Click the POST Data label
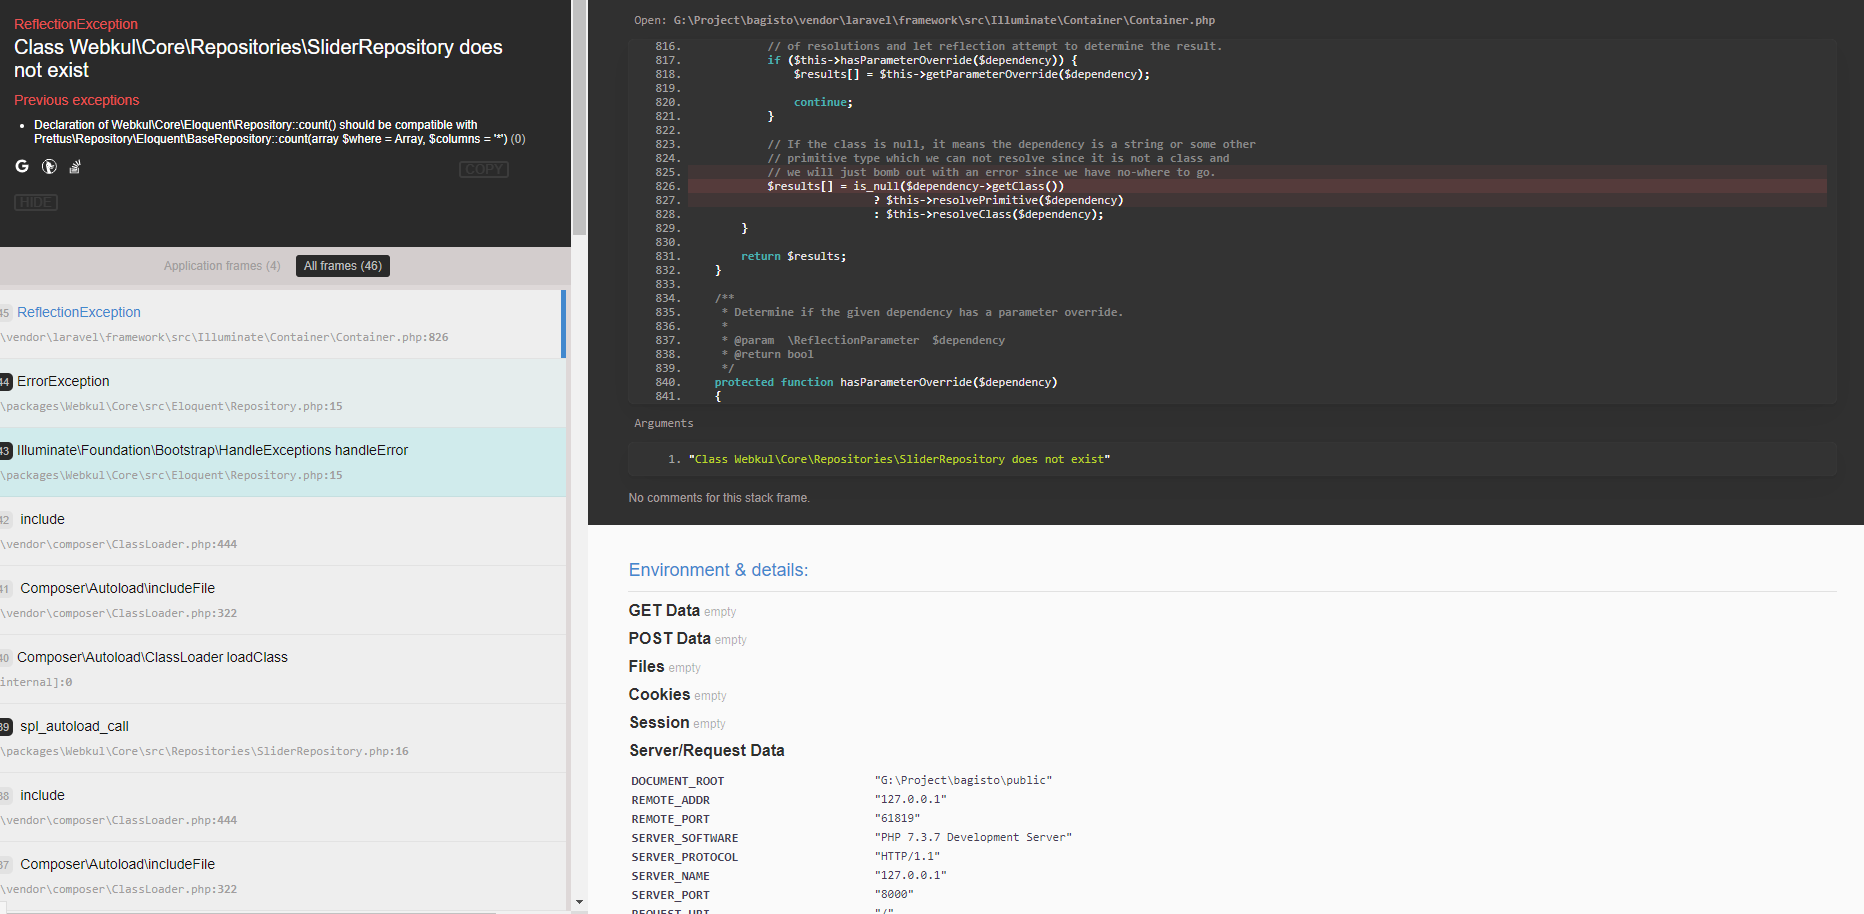Viewport: 1864px width, 914px height. pos(669,638)
